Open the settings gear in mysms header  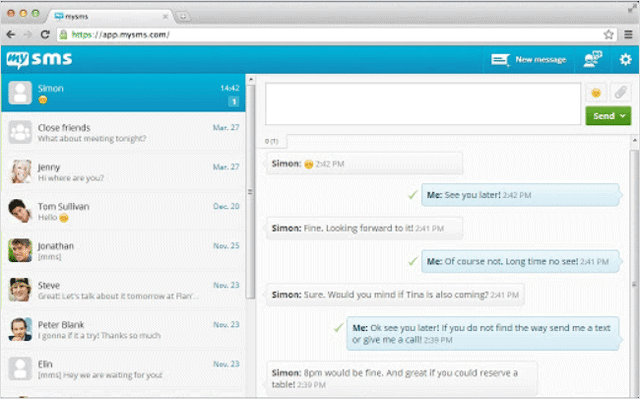point(625,60)
